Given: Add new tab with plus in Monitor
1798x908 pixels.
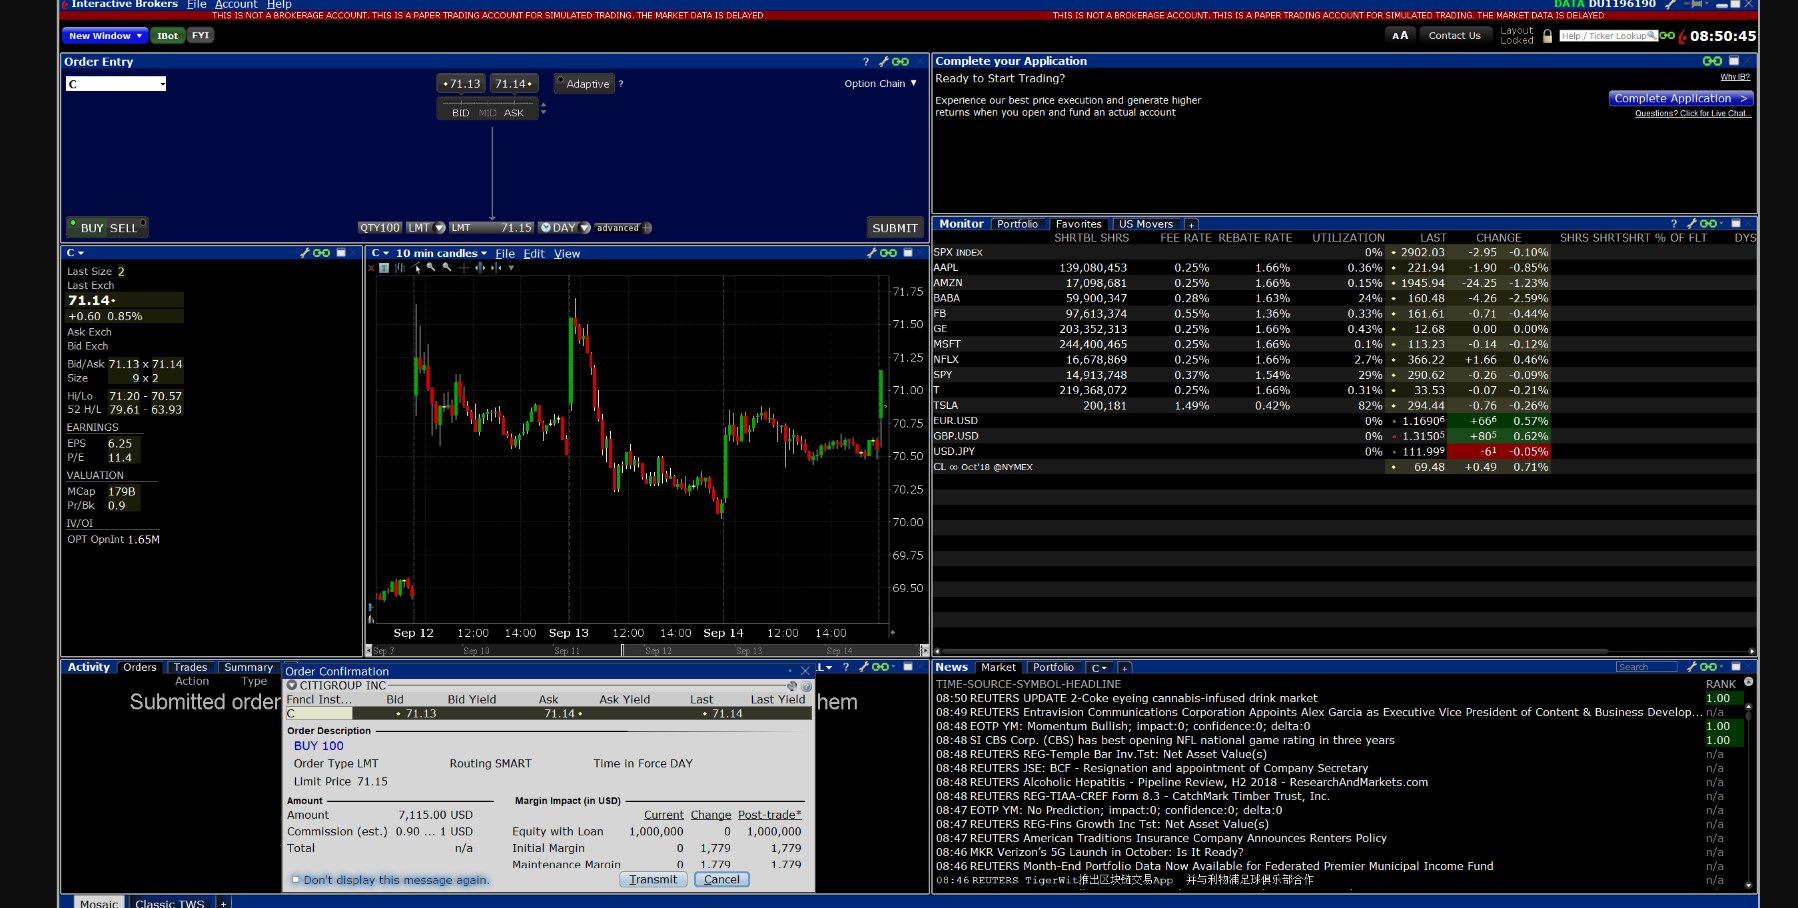Looking at the screenshot, I should pos(1191,225).
